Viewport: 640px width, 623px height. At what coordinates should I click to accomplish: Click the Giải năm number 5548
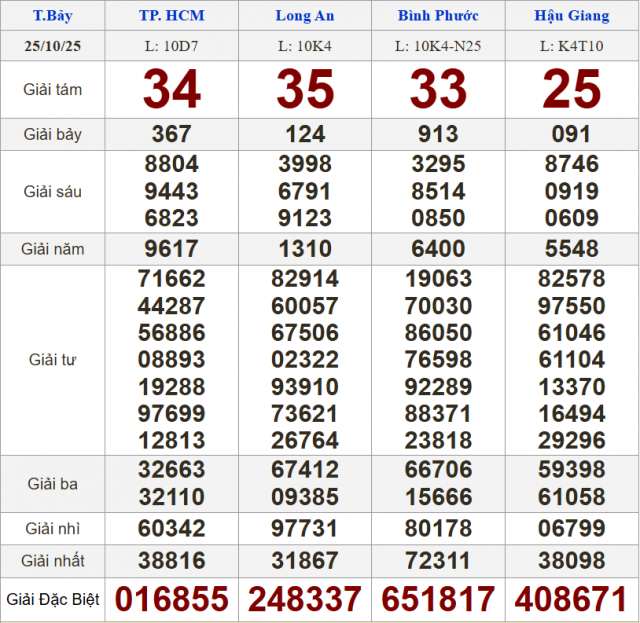click(571, 249)
